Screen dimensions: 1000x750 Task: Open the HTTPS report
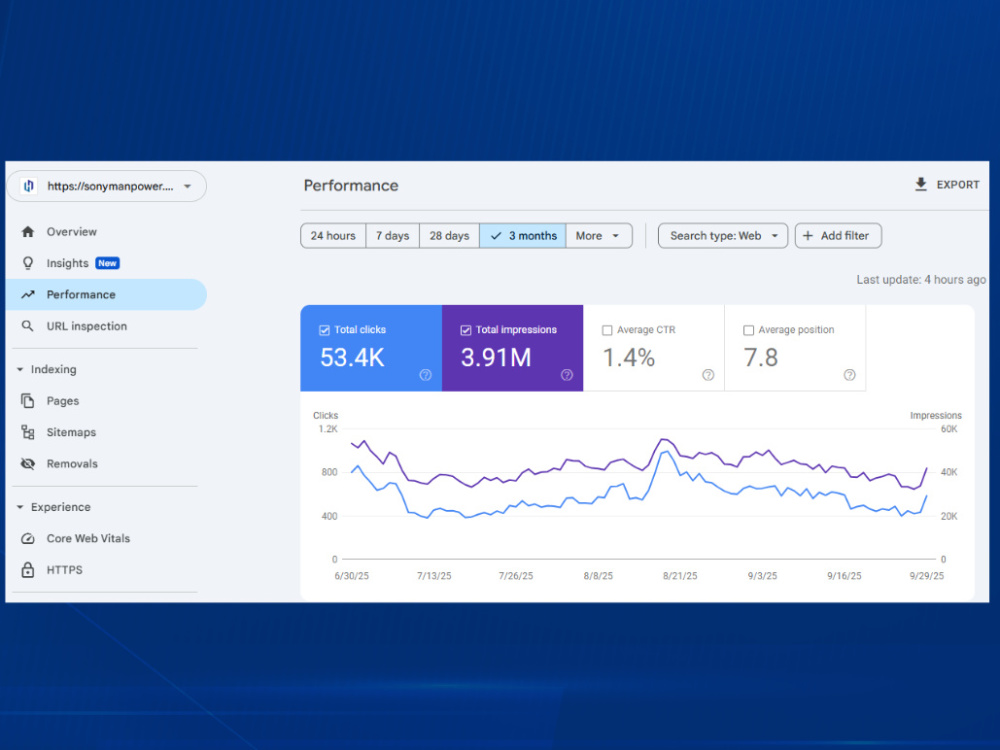point(106,570)
